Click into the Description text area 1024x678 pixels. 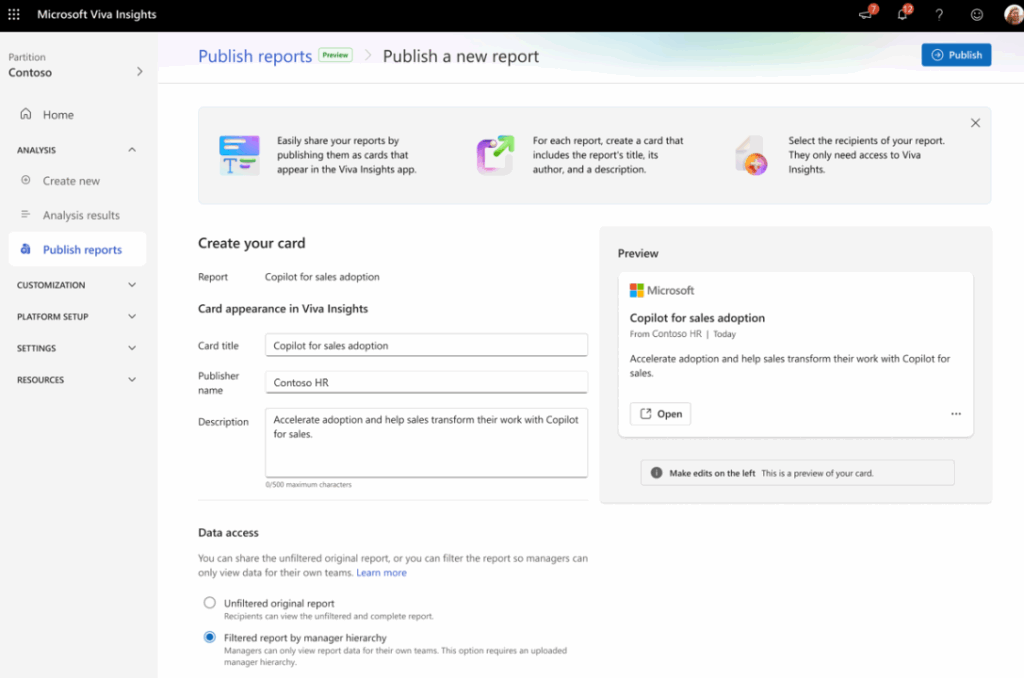coord(426,443)
